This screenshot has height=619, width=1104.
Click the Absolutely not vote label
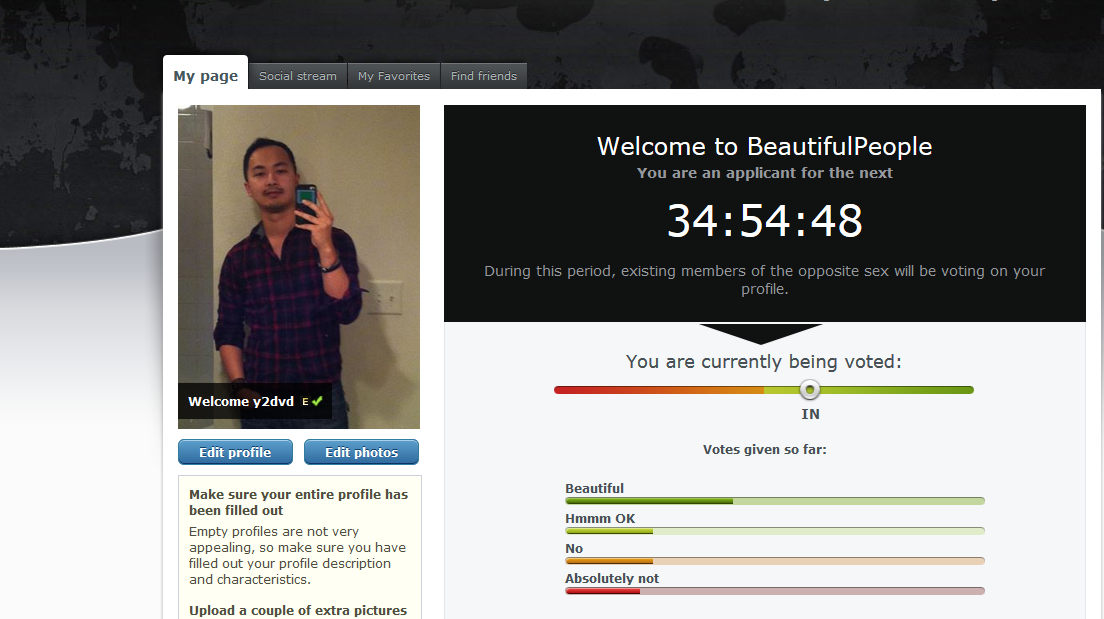[x=612, y=578]
